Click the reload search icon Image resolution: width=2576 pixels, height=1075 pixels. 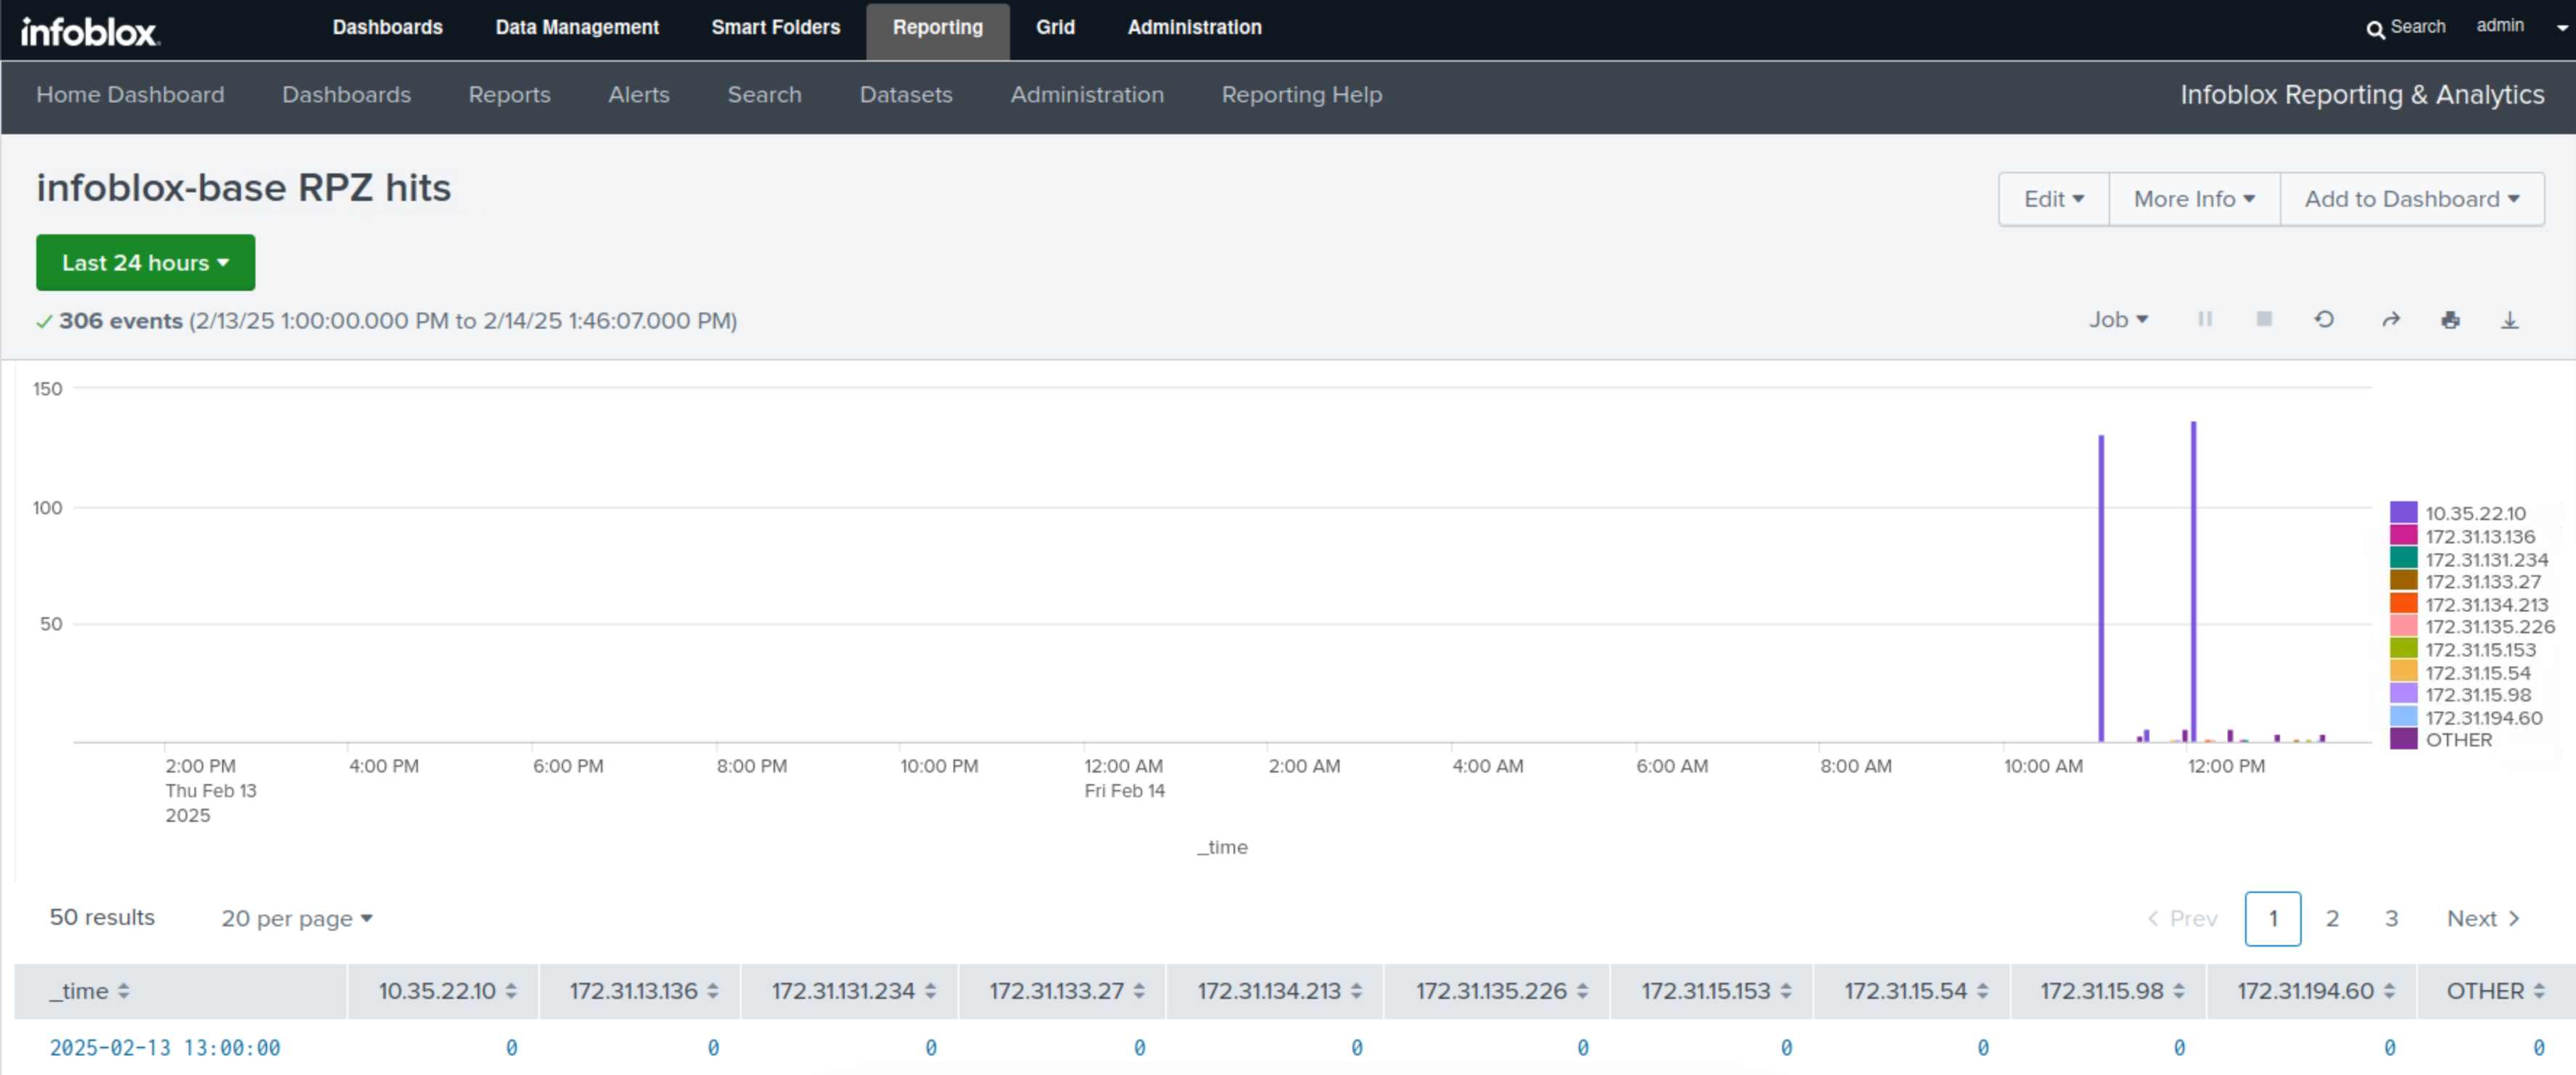pyautogui.click(x=2324, y=319)
